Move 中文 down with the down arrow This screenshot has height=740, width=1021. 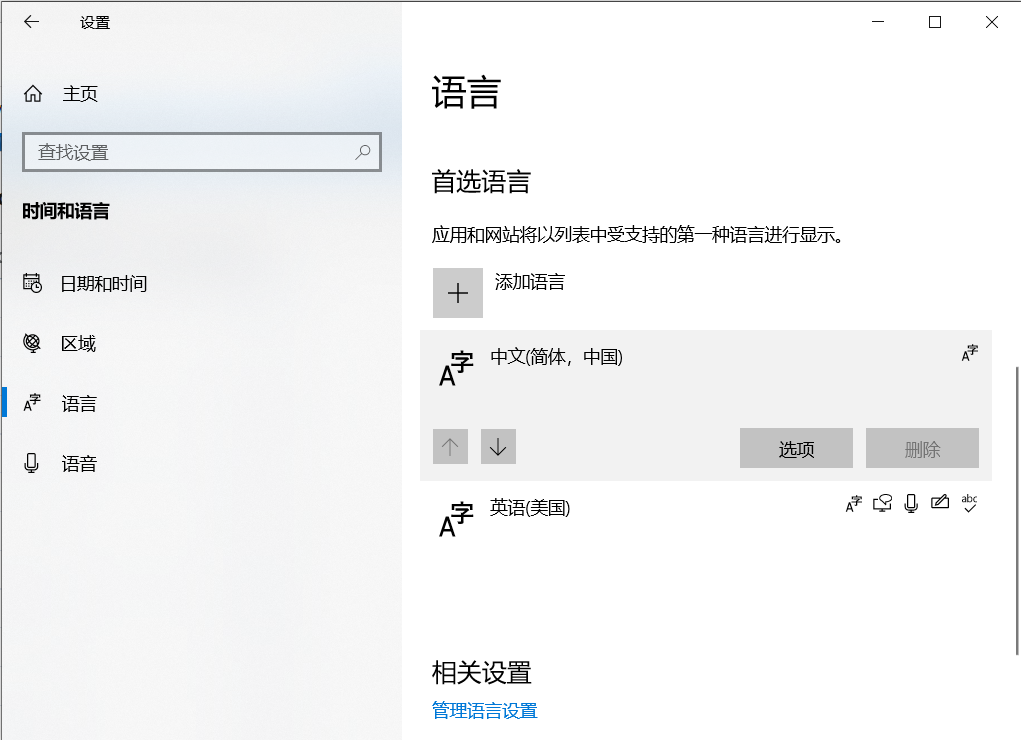(x=498, y=446)
